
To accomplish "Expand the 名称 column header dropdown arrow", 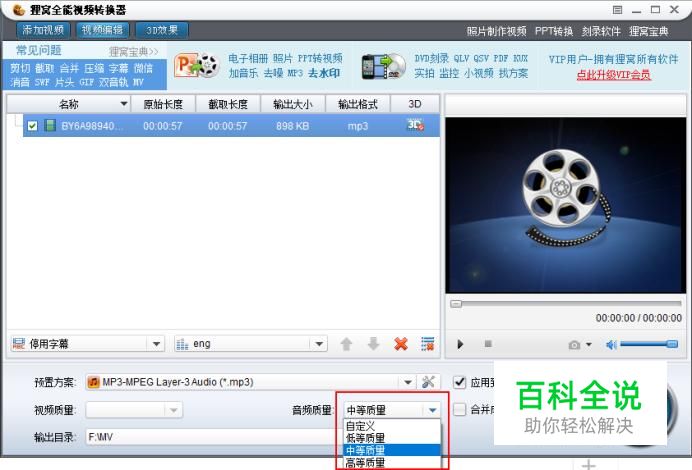I will [x=124, y=104].
